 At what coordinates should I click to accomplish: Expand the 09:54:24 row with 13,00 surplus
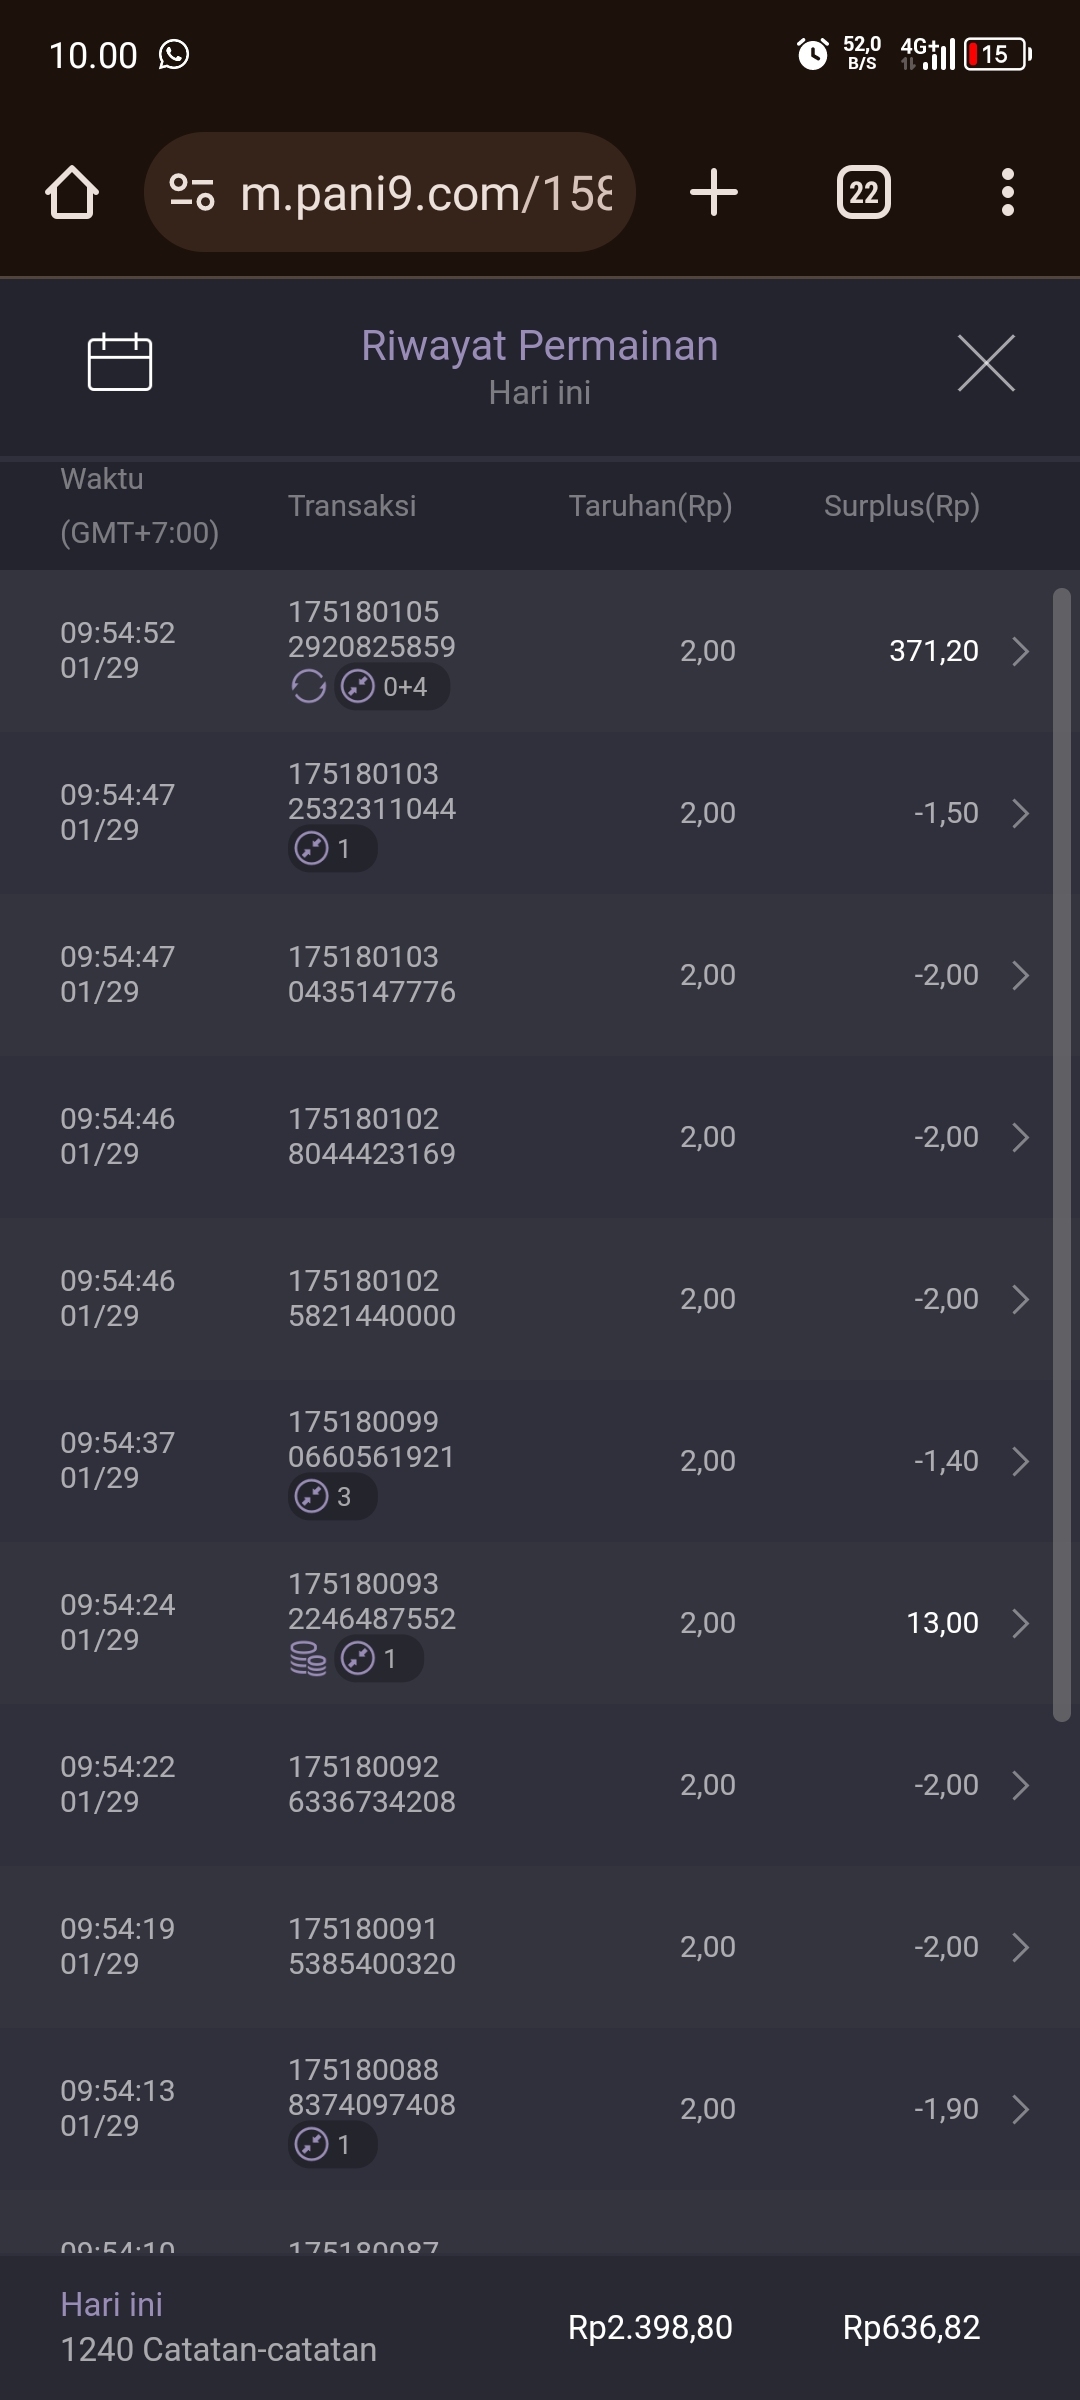pos(1020,1623)
